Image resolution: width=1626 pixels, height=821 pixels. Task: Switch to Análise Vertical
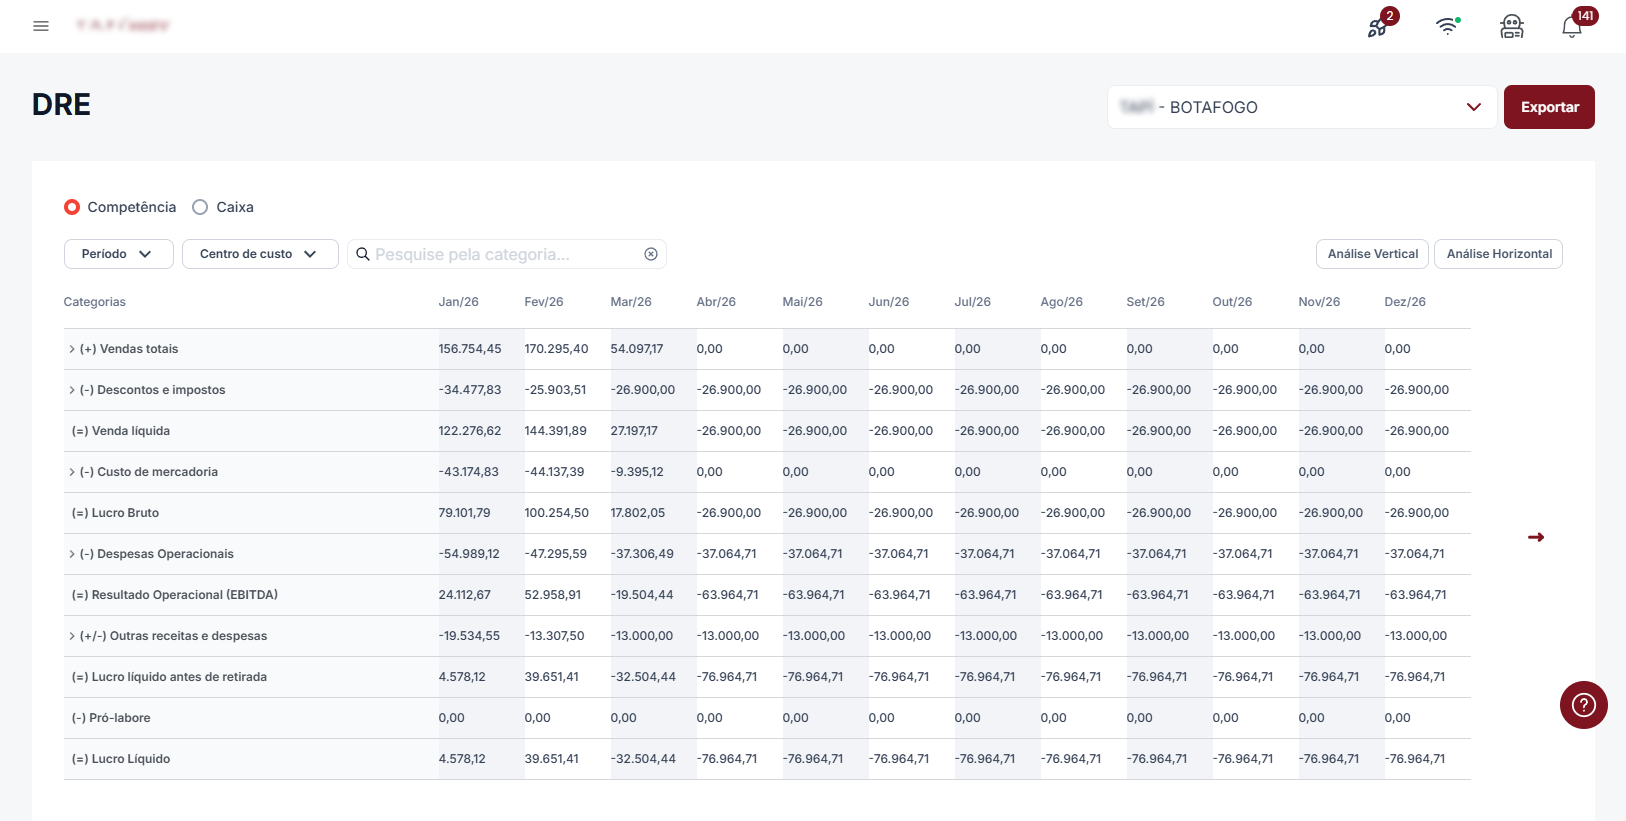pos(1372,254)
